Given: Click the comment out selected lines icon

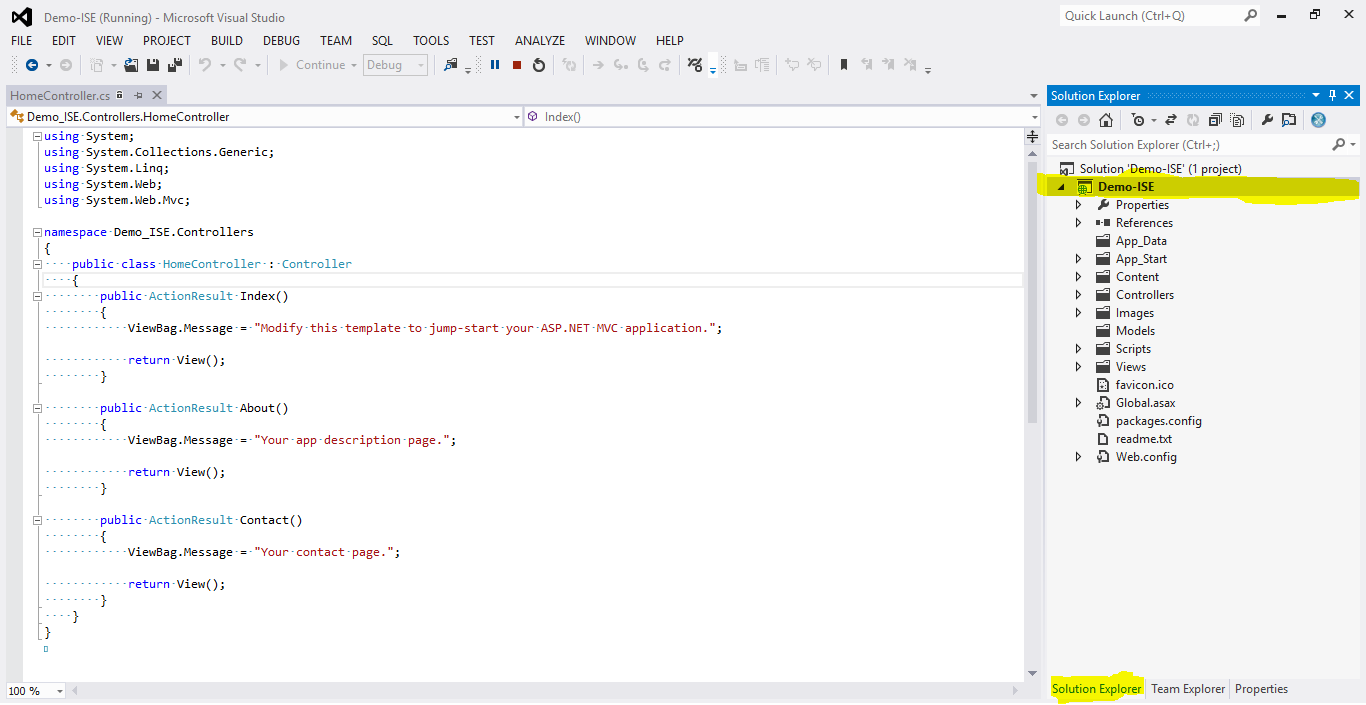Looking at the screenshot, I should [791, 65].
